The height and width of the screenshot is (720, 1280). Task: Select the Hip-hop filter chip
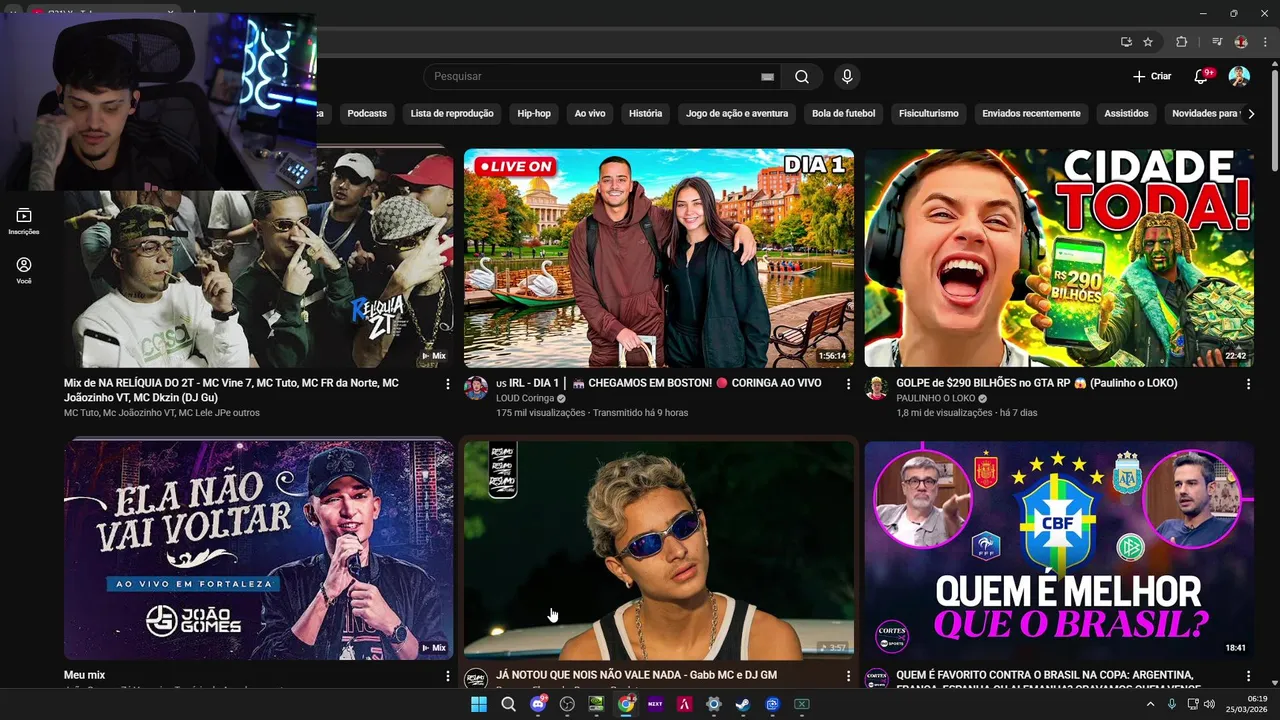click(x=534, y=114)
